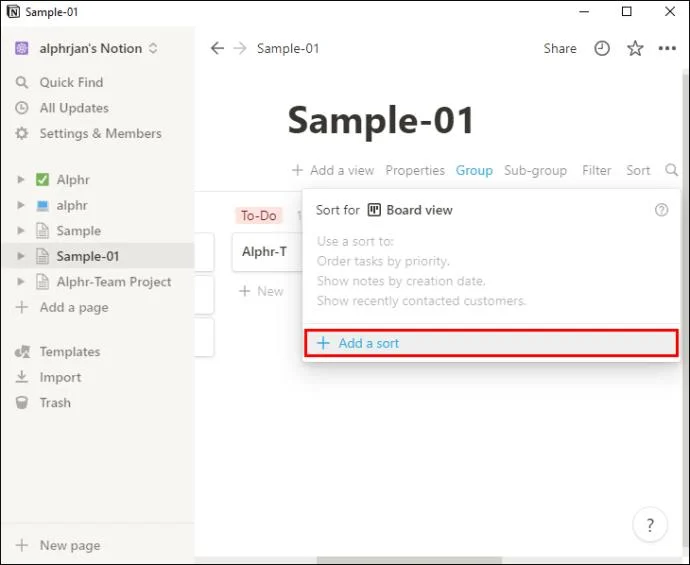Open the floating help button
The height and width of the screenshot is (565, 690).
[650, 525]
